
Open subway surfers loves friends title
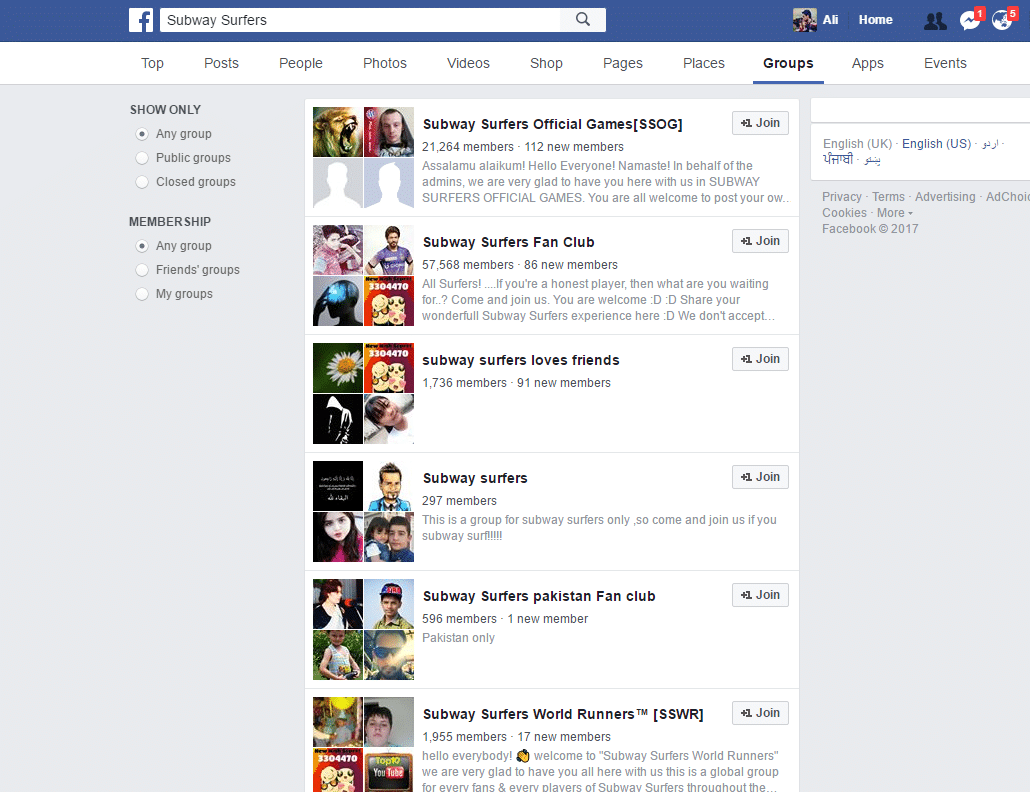pos(521,360)
